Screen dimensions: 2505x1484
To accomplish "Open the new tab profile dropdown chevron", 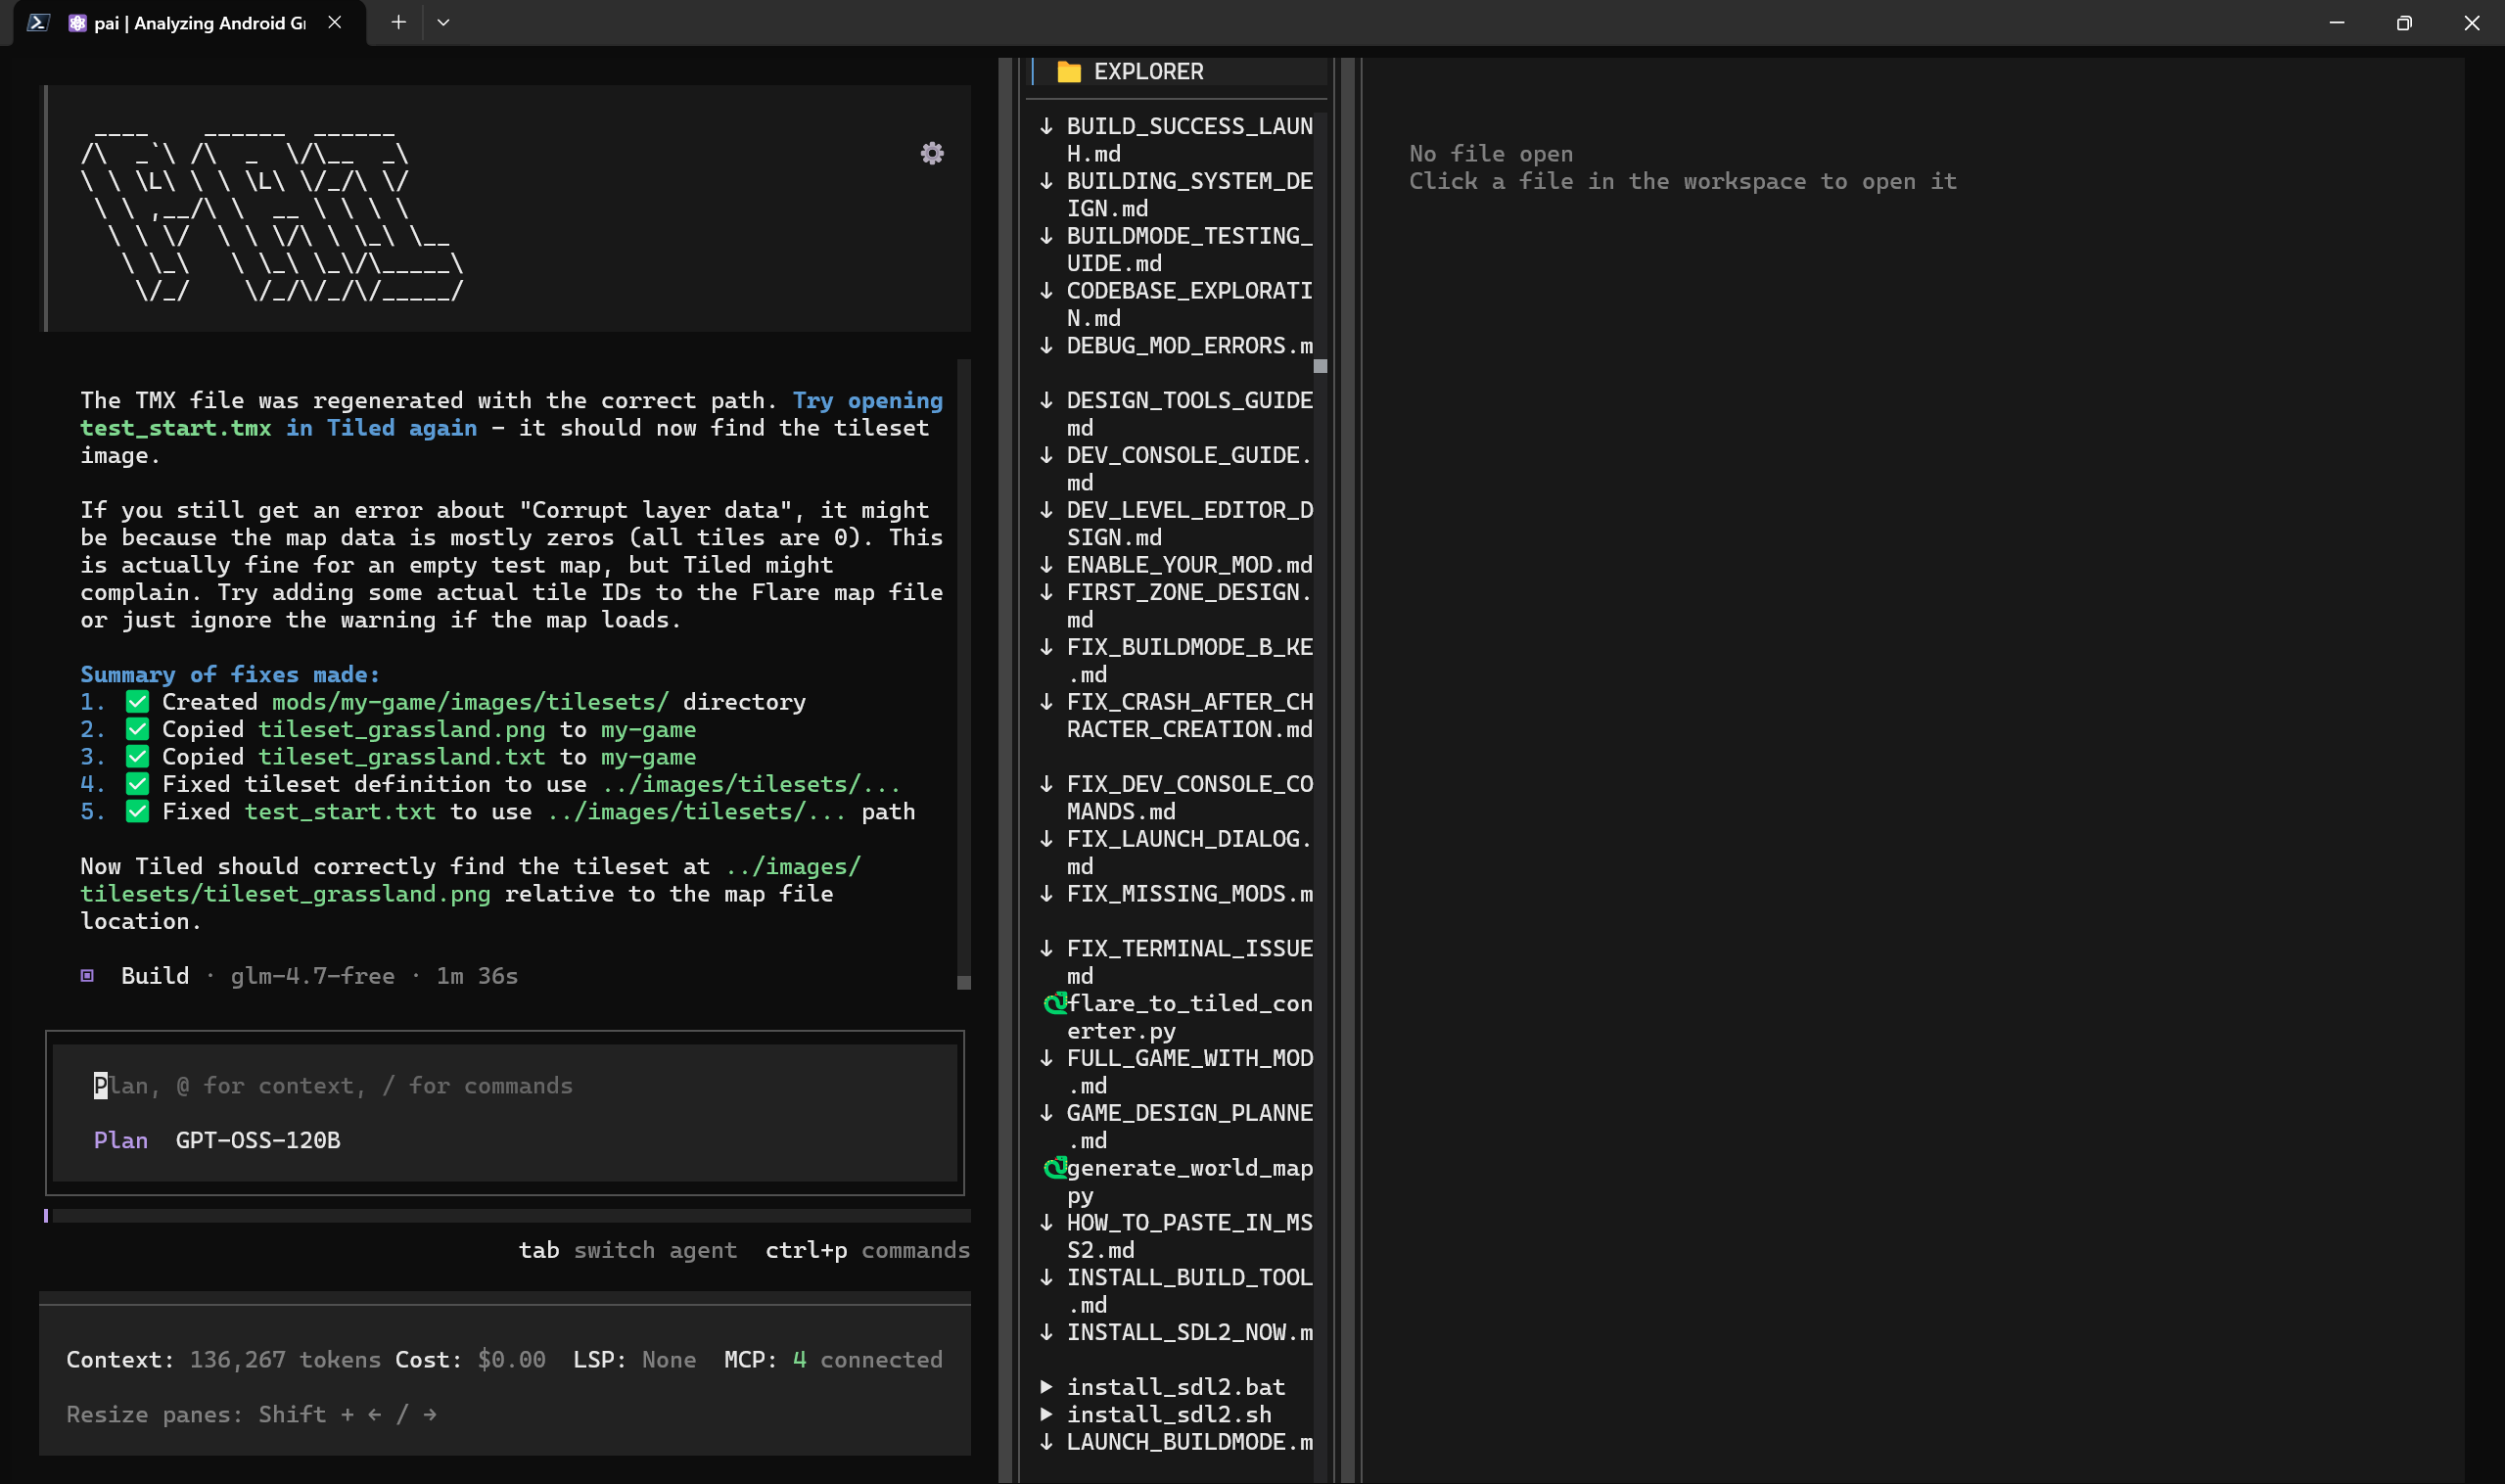I will 443,22.
